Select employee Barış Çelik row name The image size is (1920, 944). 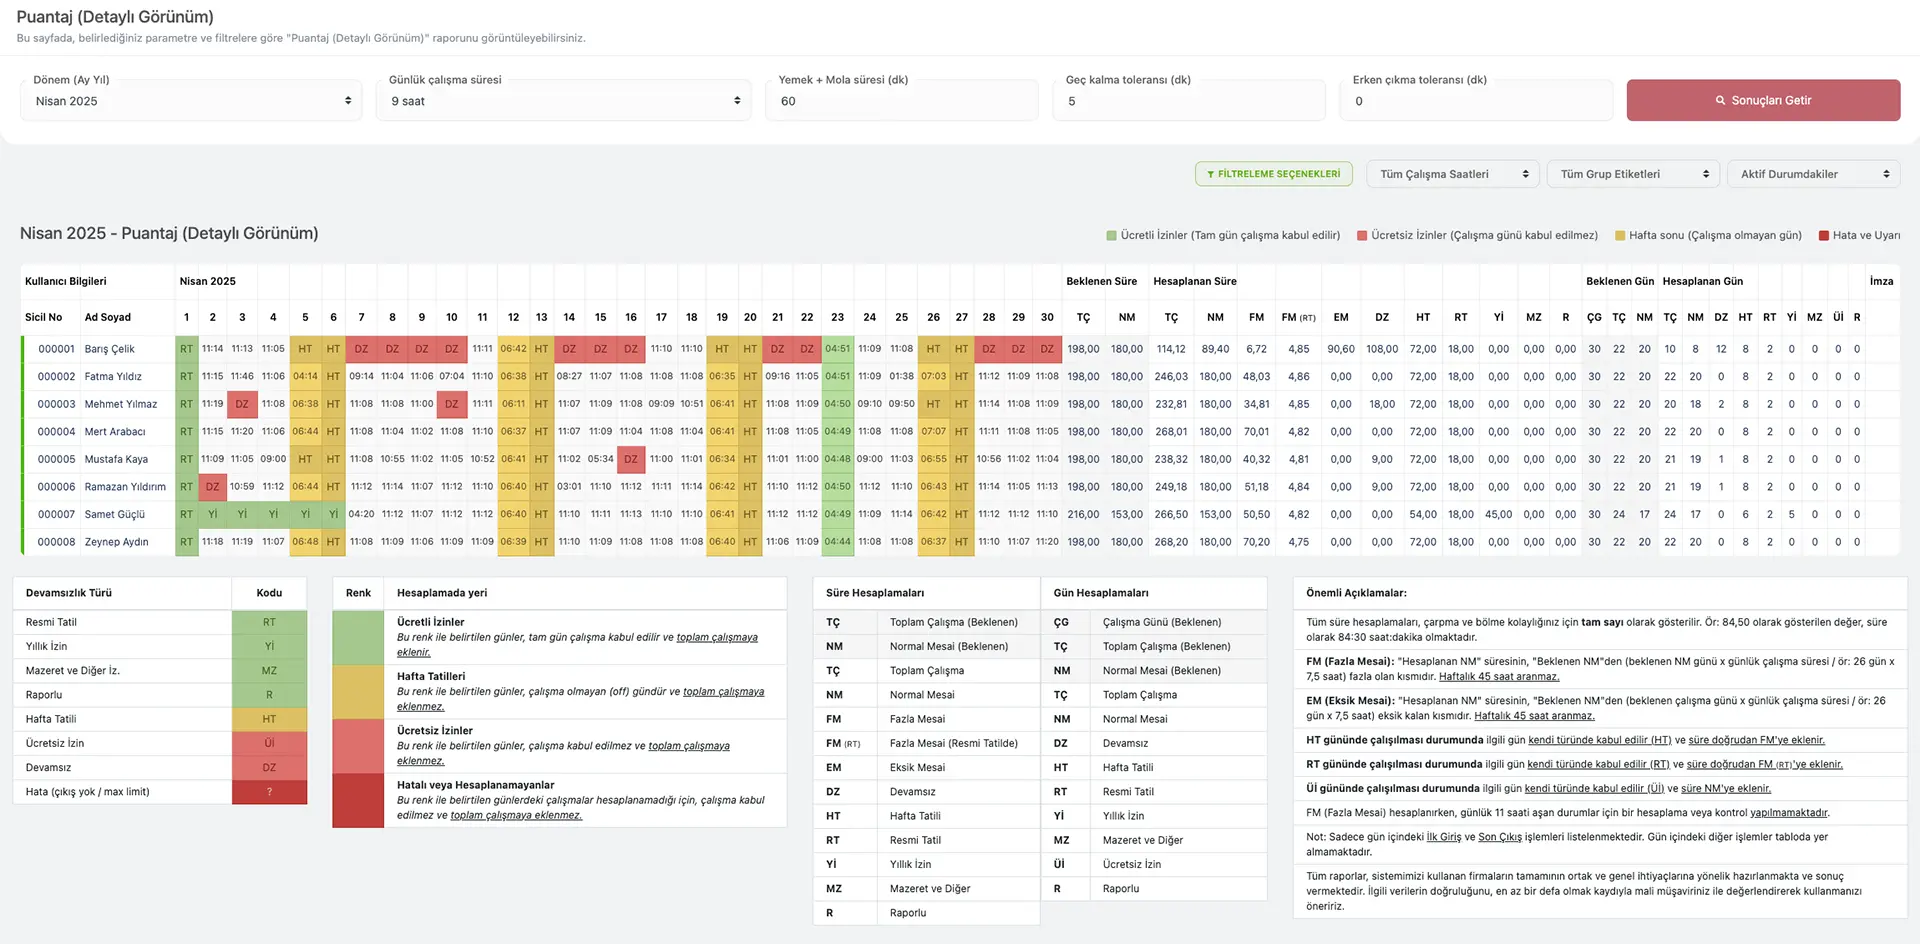[109, 349]
